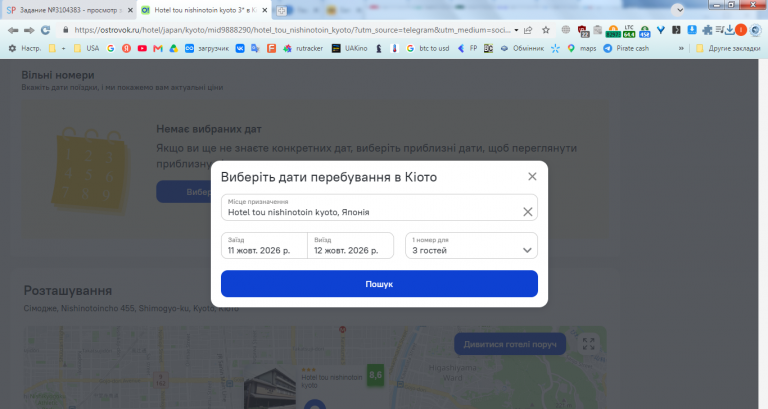Screen dimensions: 768x409
Task: Open the orange bitcoin price extension
Action: 613,31
